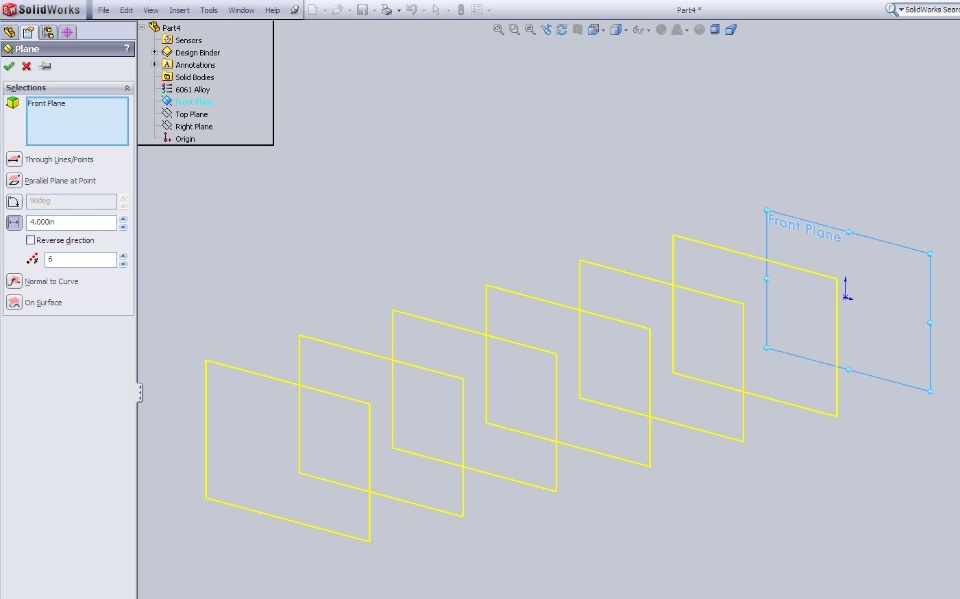Decrease number of planes with down spinner
960x599 pixels.
123,264
